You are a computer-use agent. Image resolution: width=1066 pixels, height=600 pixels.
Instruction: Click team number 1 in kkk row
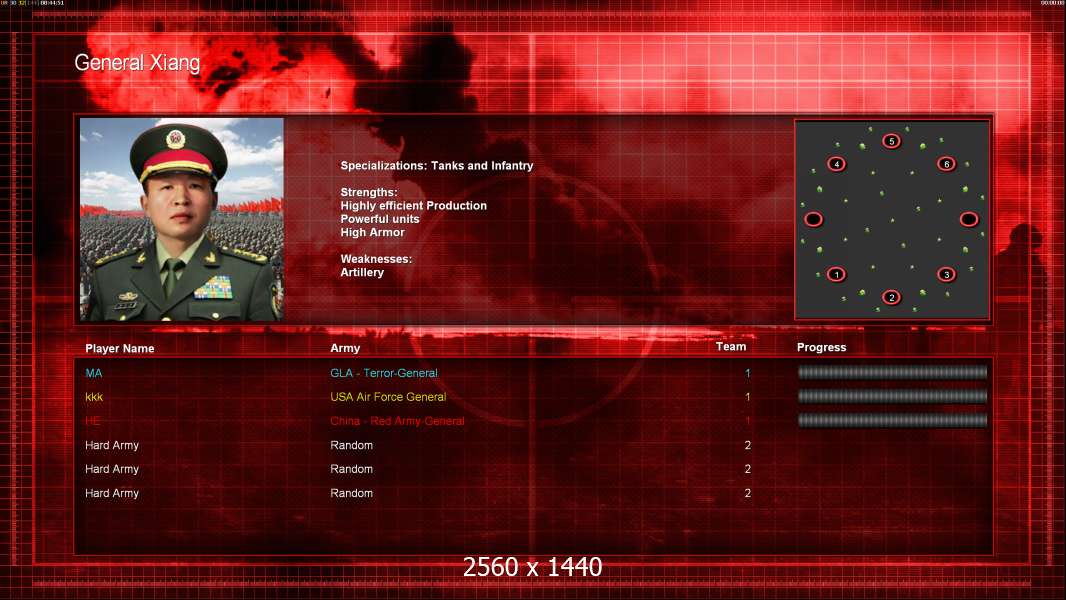[747, 397]
